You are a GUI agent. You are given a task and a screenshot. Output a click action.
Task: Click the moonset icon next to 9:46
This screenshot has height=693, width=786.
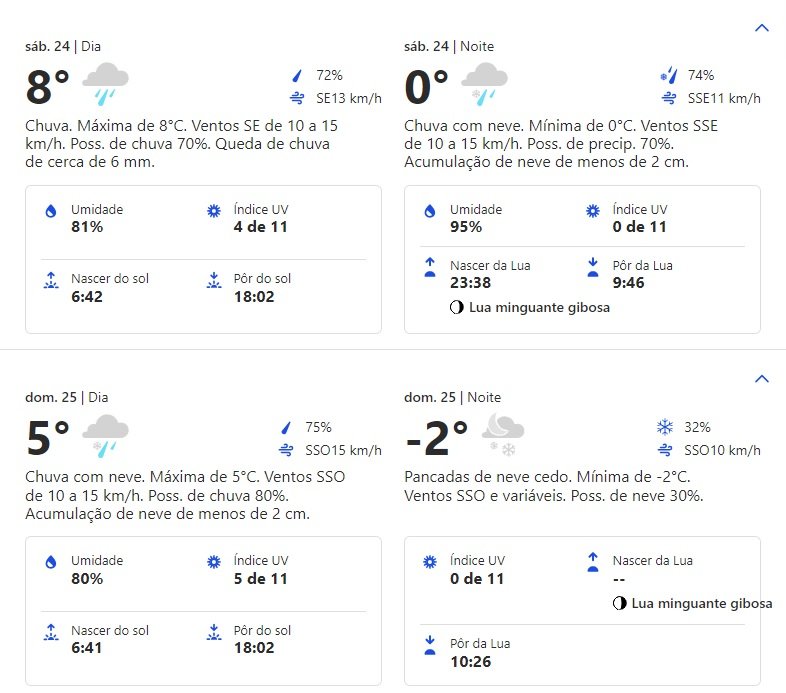pyautogui.click(x=593, y=267)
